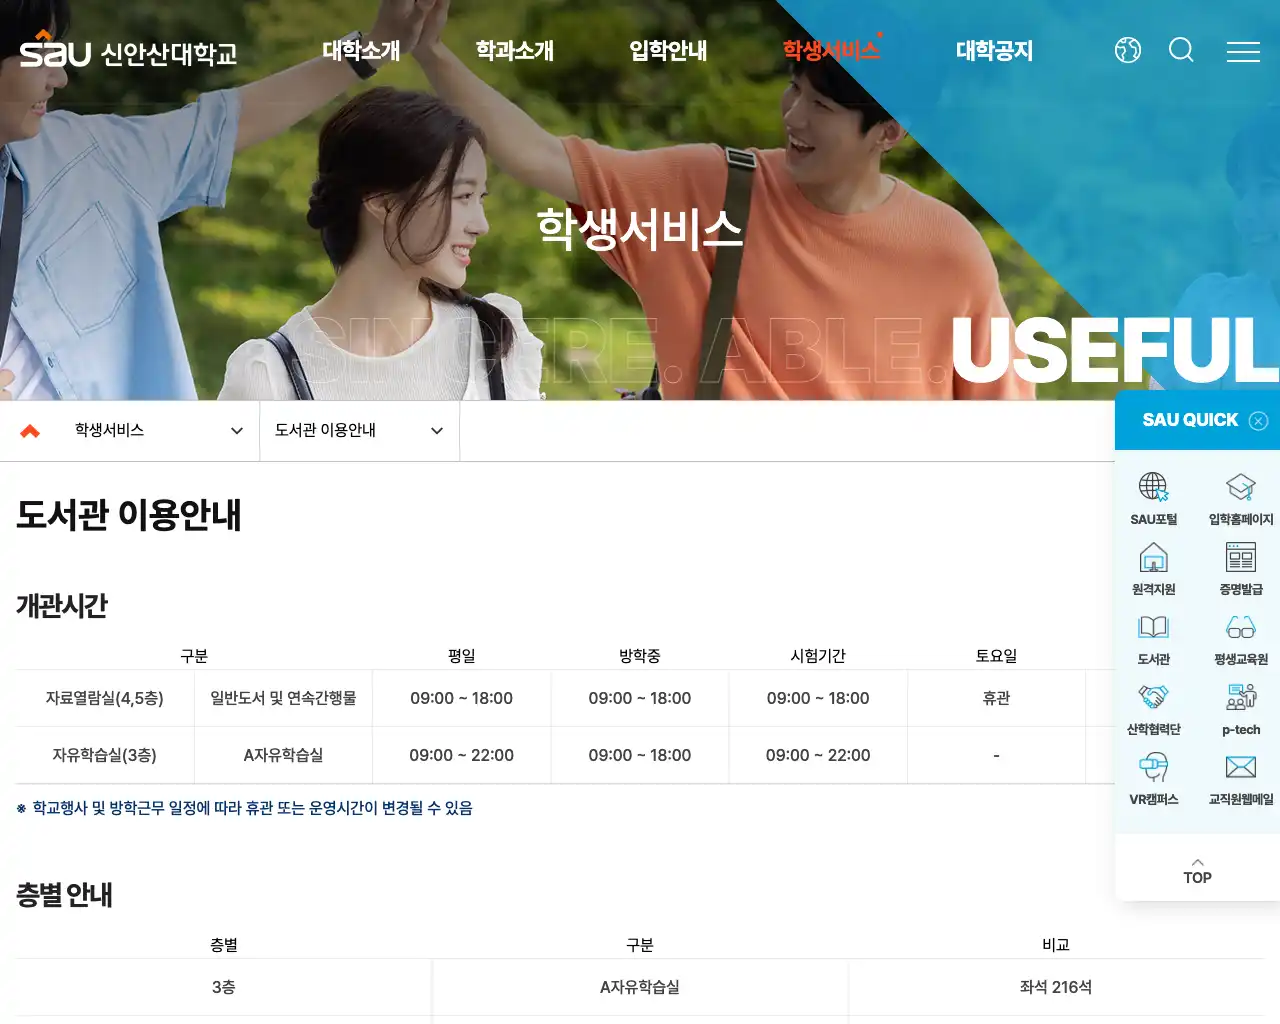Click the orange home icon in breadcrumb
Viewport: 1280px width, 1024px height.
click(30, 431)
